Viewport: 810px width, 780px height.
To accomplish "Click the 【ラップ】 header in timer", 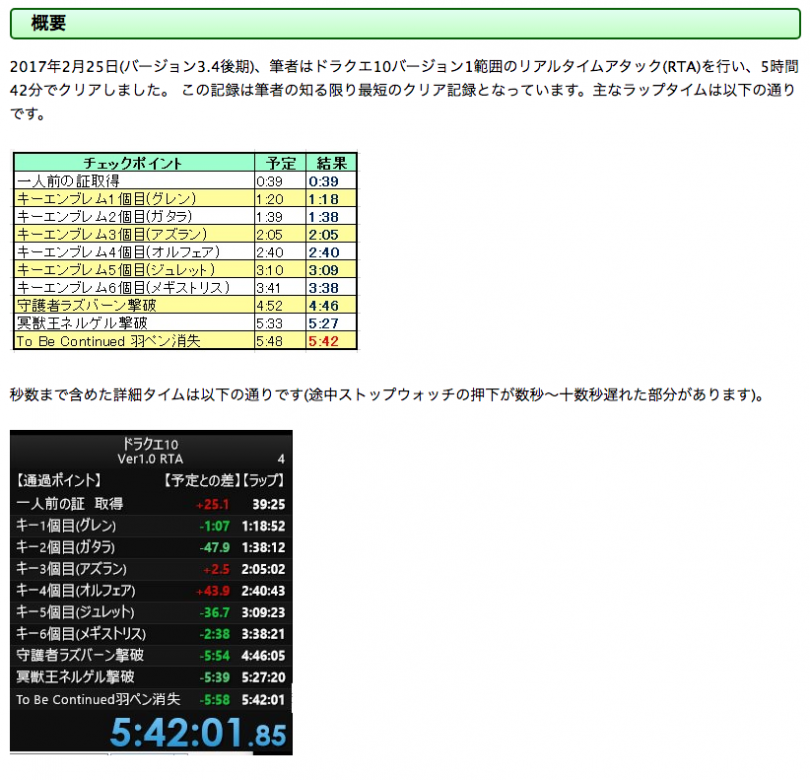I will (x=264, y=480).
